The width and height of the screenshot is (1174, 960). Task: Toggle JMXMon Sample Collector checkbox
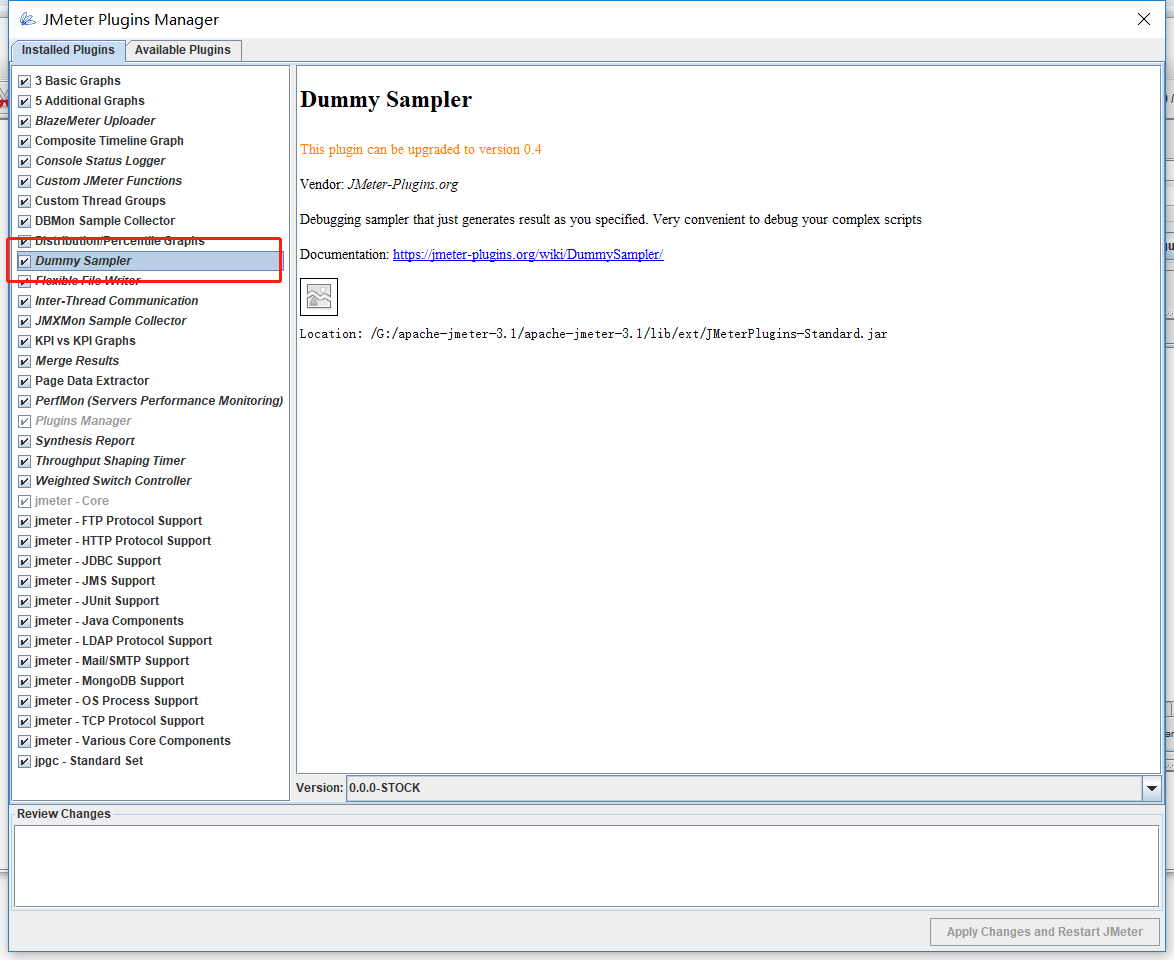pos(25,320)
